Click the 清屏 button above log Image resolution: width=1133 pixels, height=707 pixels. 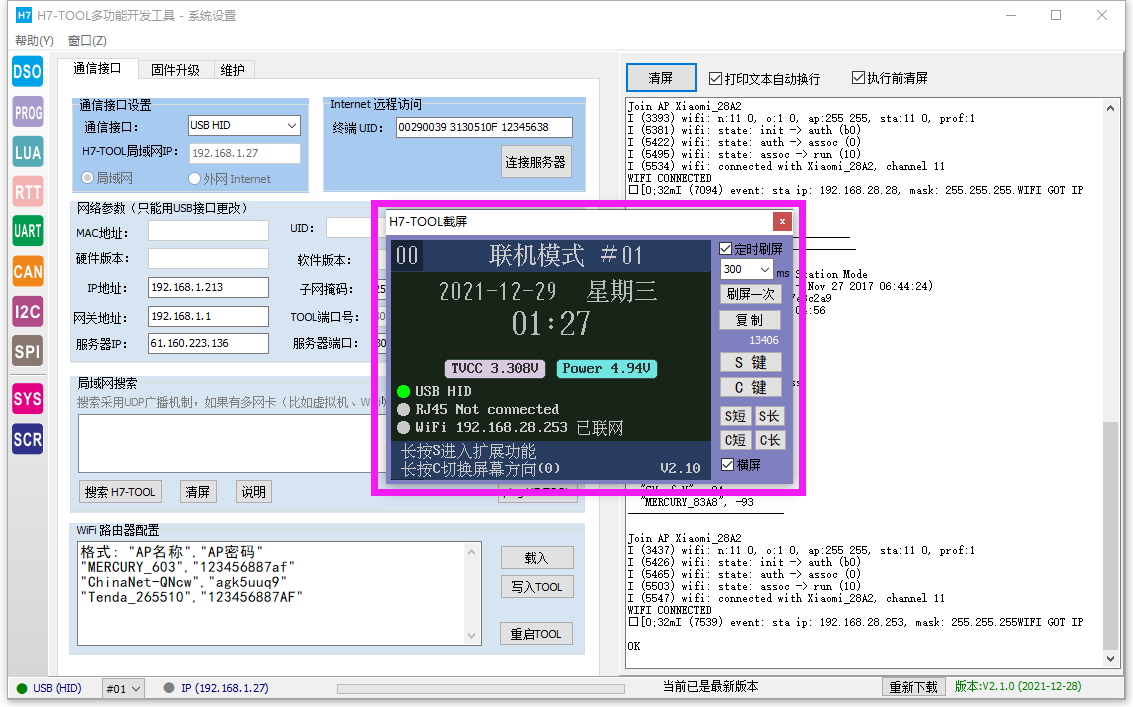660,78
